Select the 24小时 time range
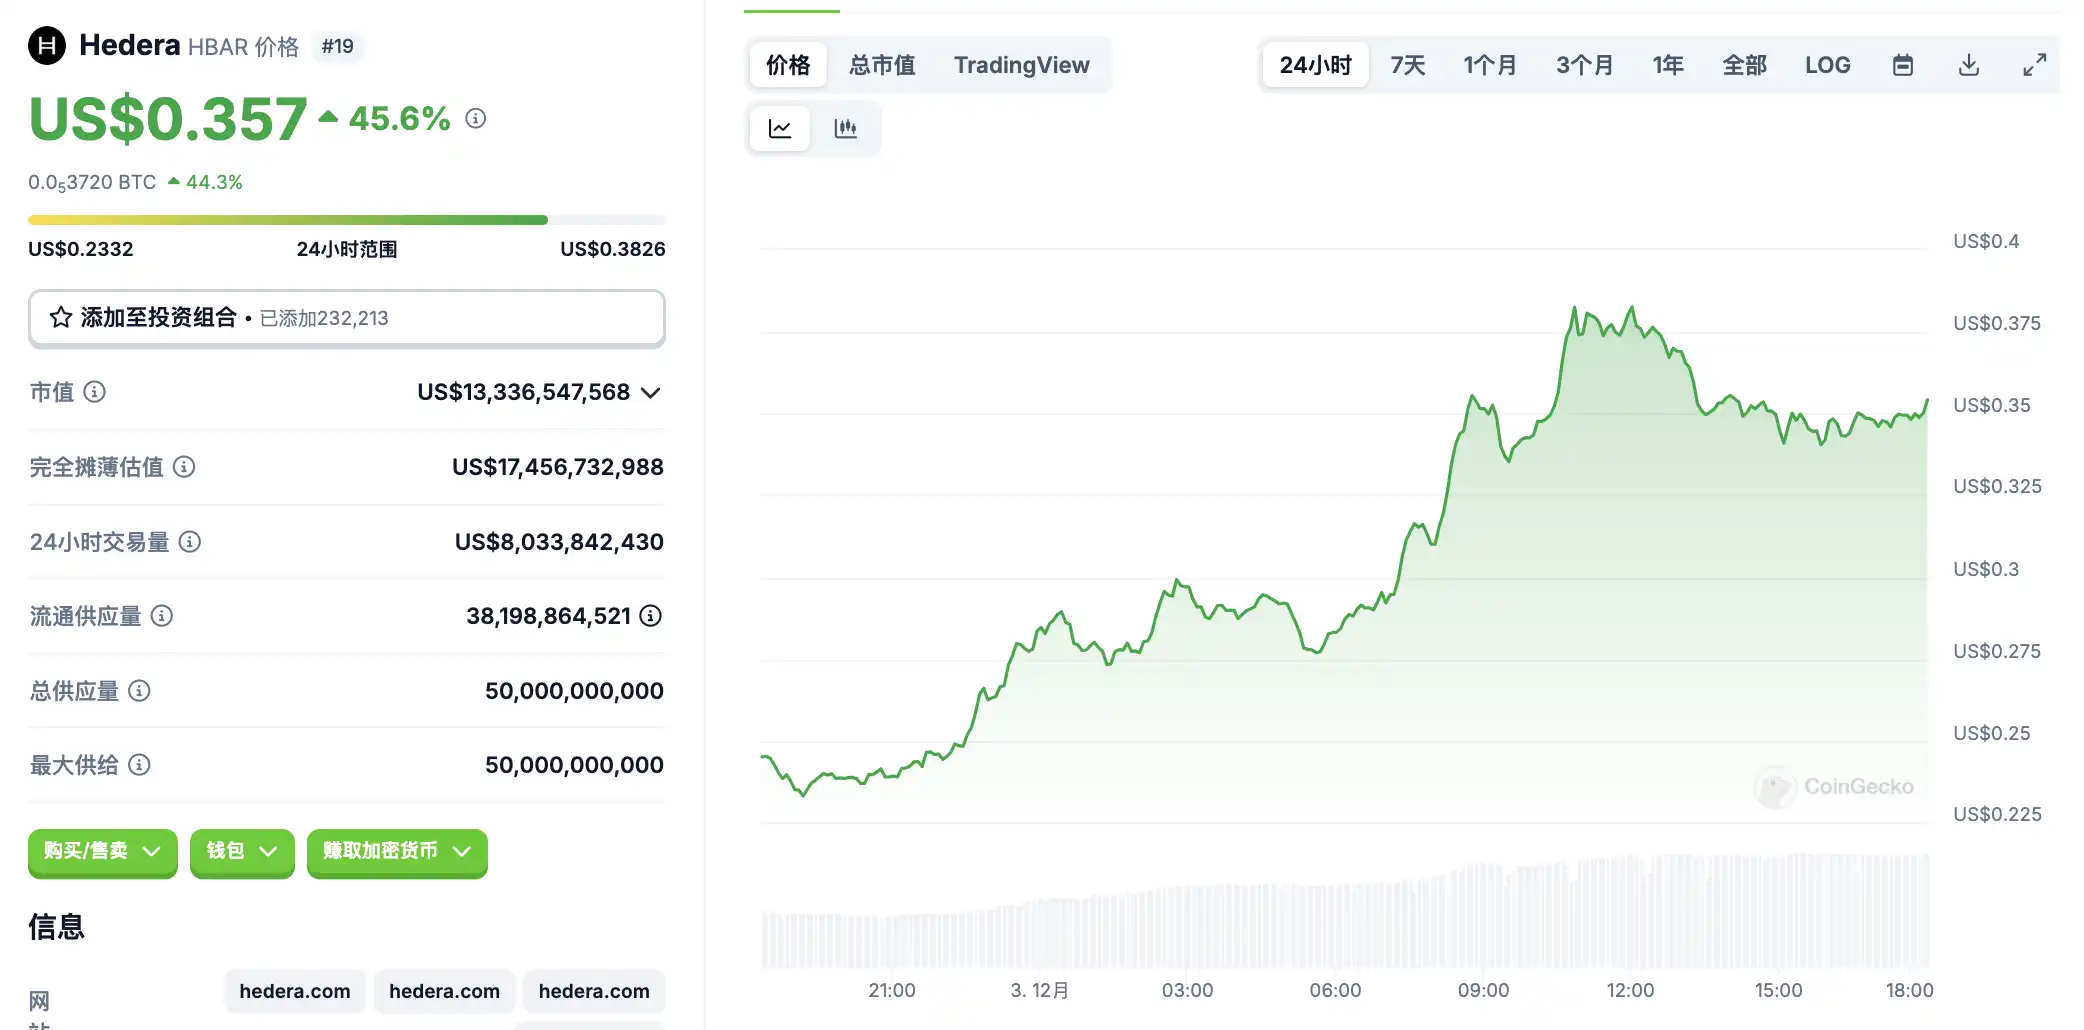The height and width of the screenshot is (1030, 2084). (x=1315, y=65)
